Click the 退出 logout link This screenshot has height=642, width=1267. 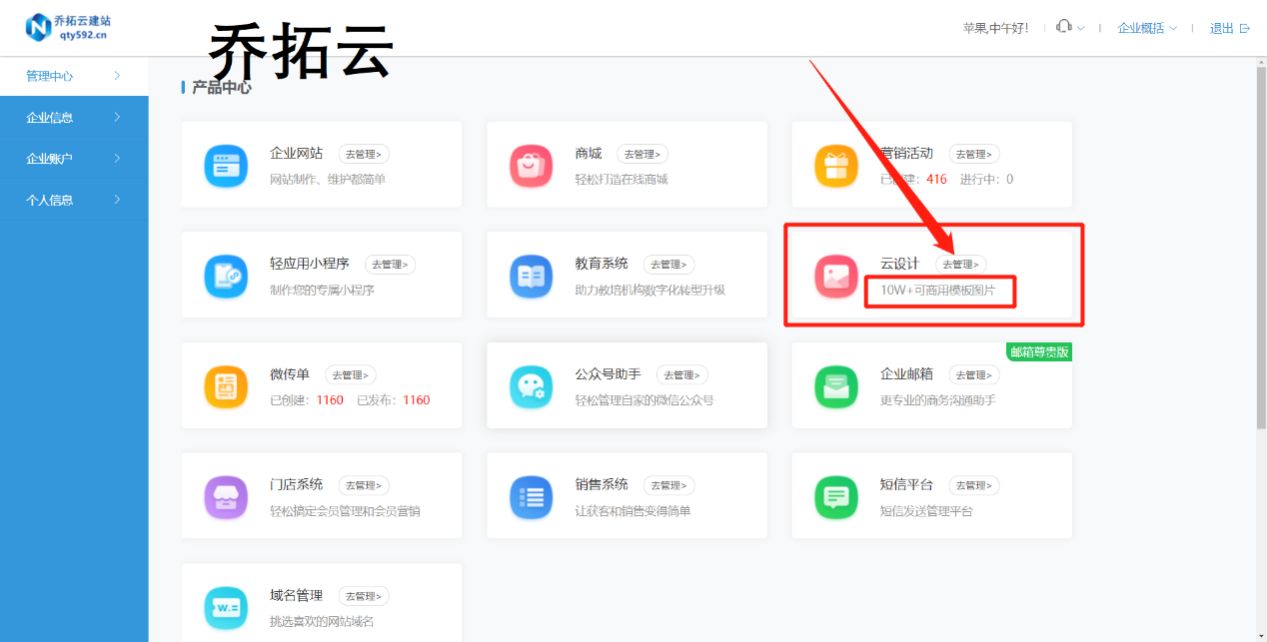pos(1222,28)
